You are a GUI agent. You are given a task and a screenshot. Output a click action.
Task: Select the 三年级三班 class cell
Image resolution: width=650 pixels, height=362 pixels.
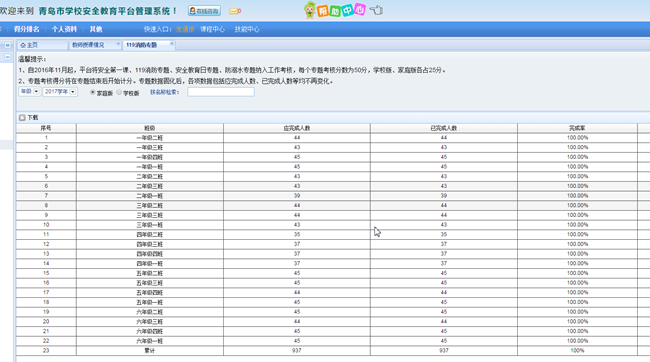point(150,215)
